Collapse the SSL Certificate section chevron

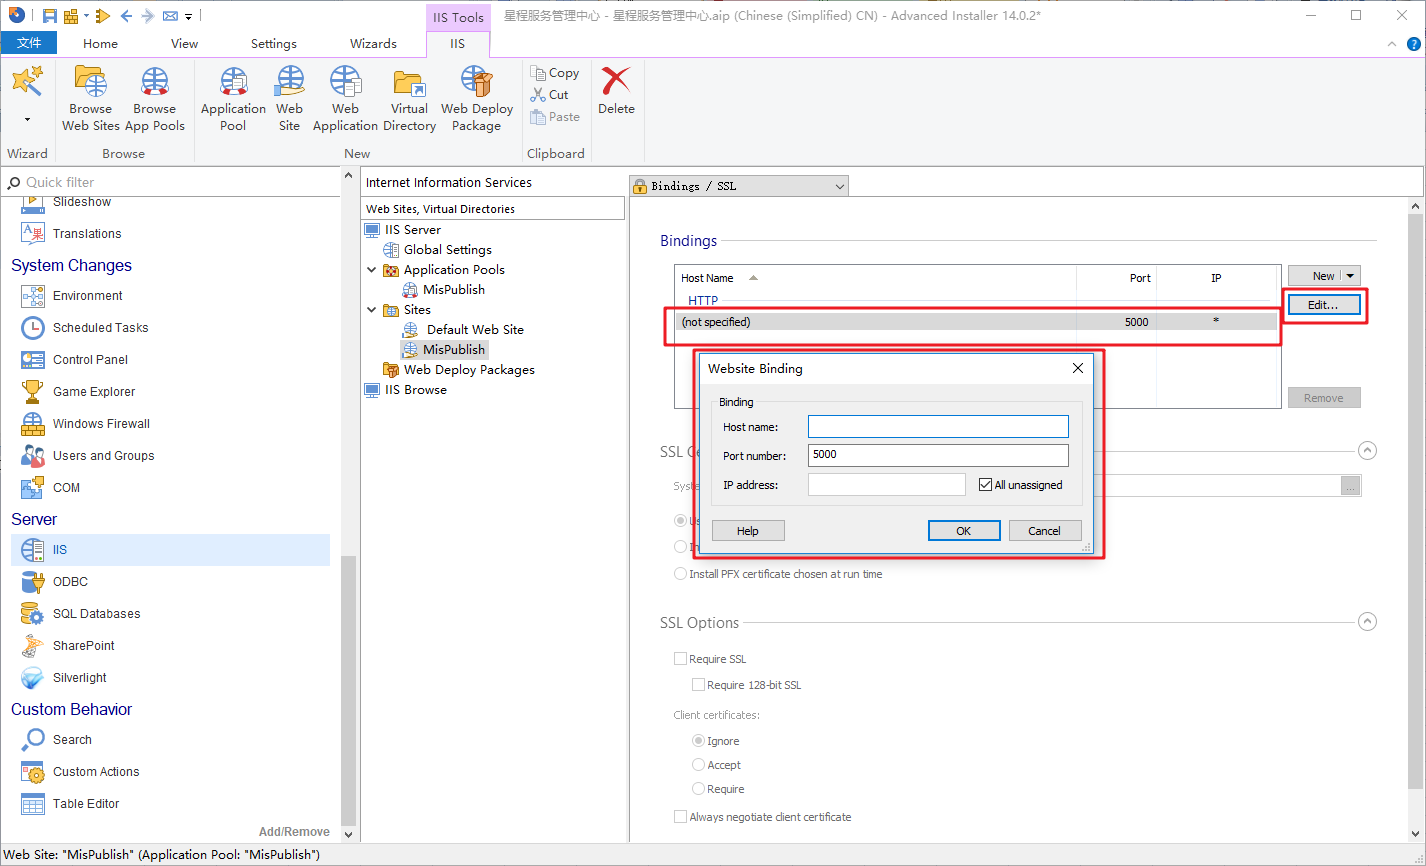pyautogui.click(x=1368, y=451)
